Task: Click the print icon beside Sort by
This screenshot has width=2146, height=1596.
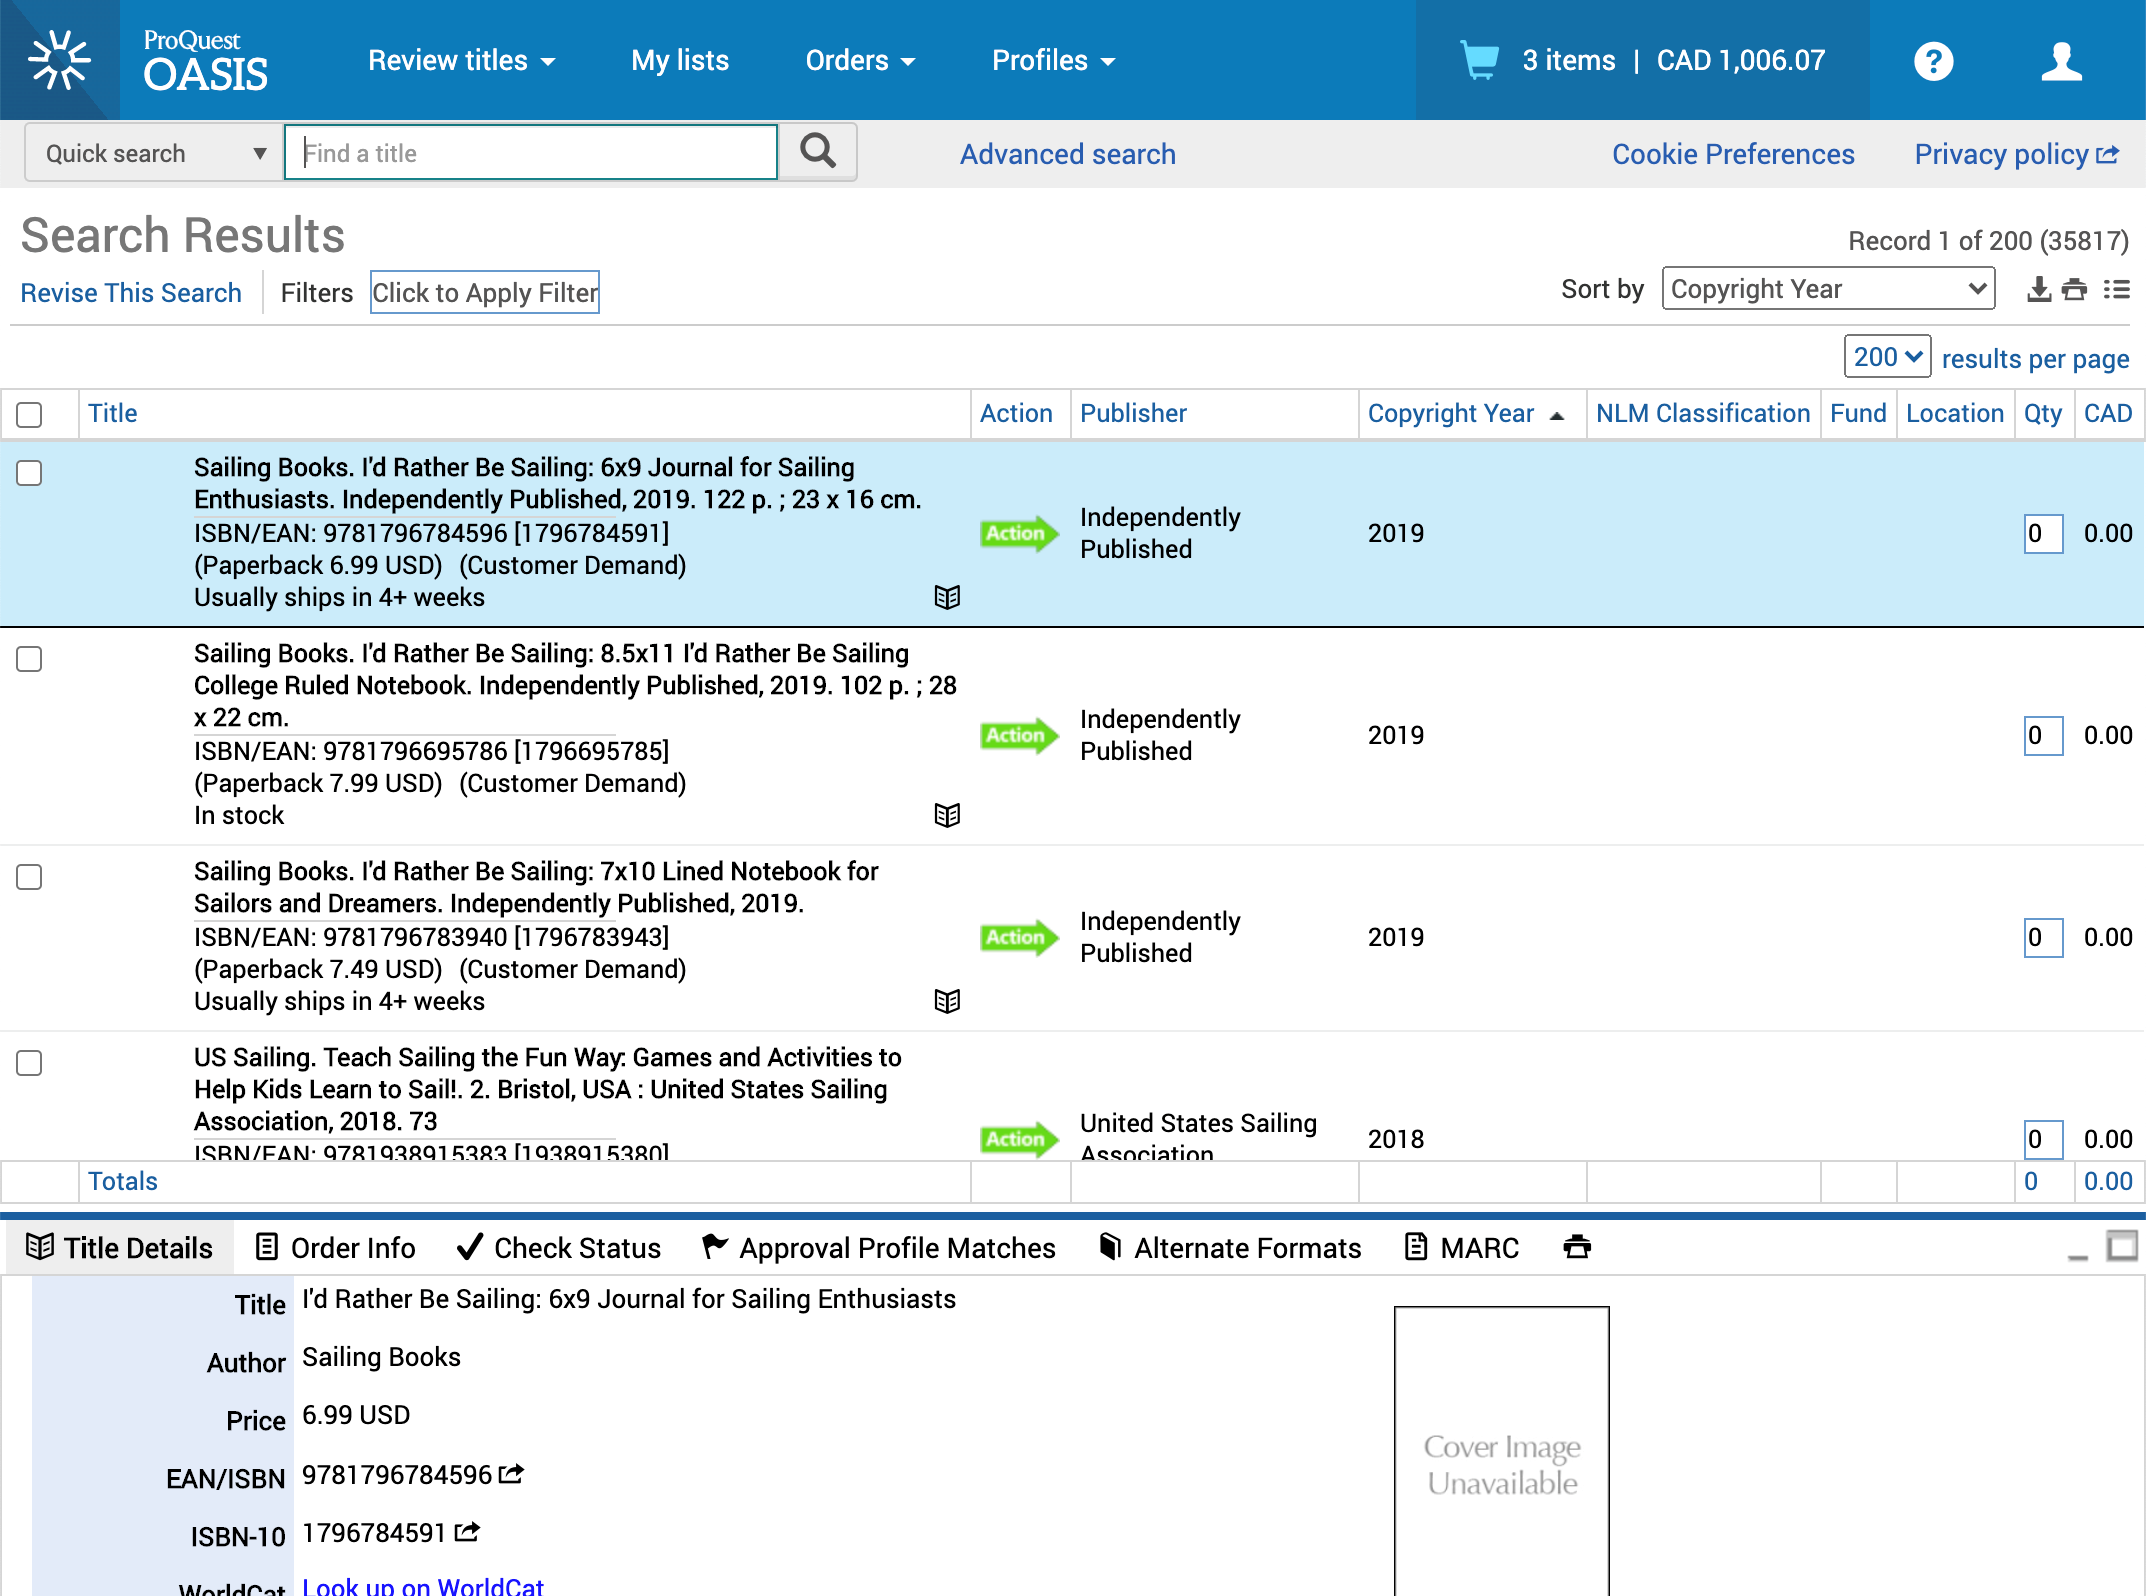Action: click(x=2075, y=290)
